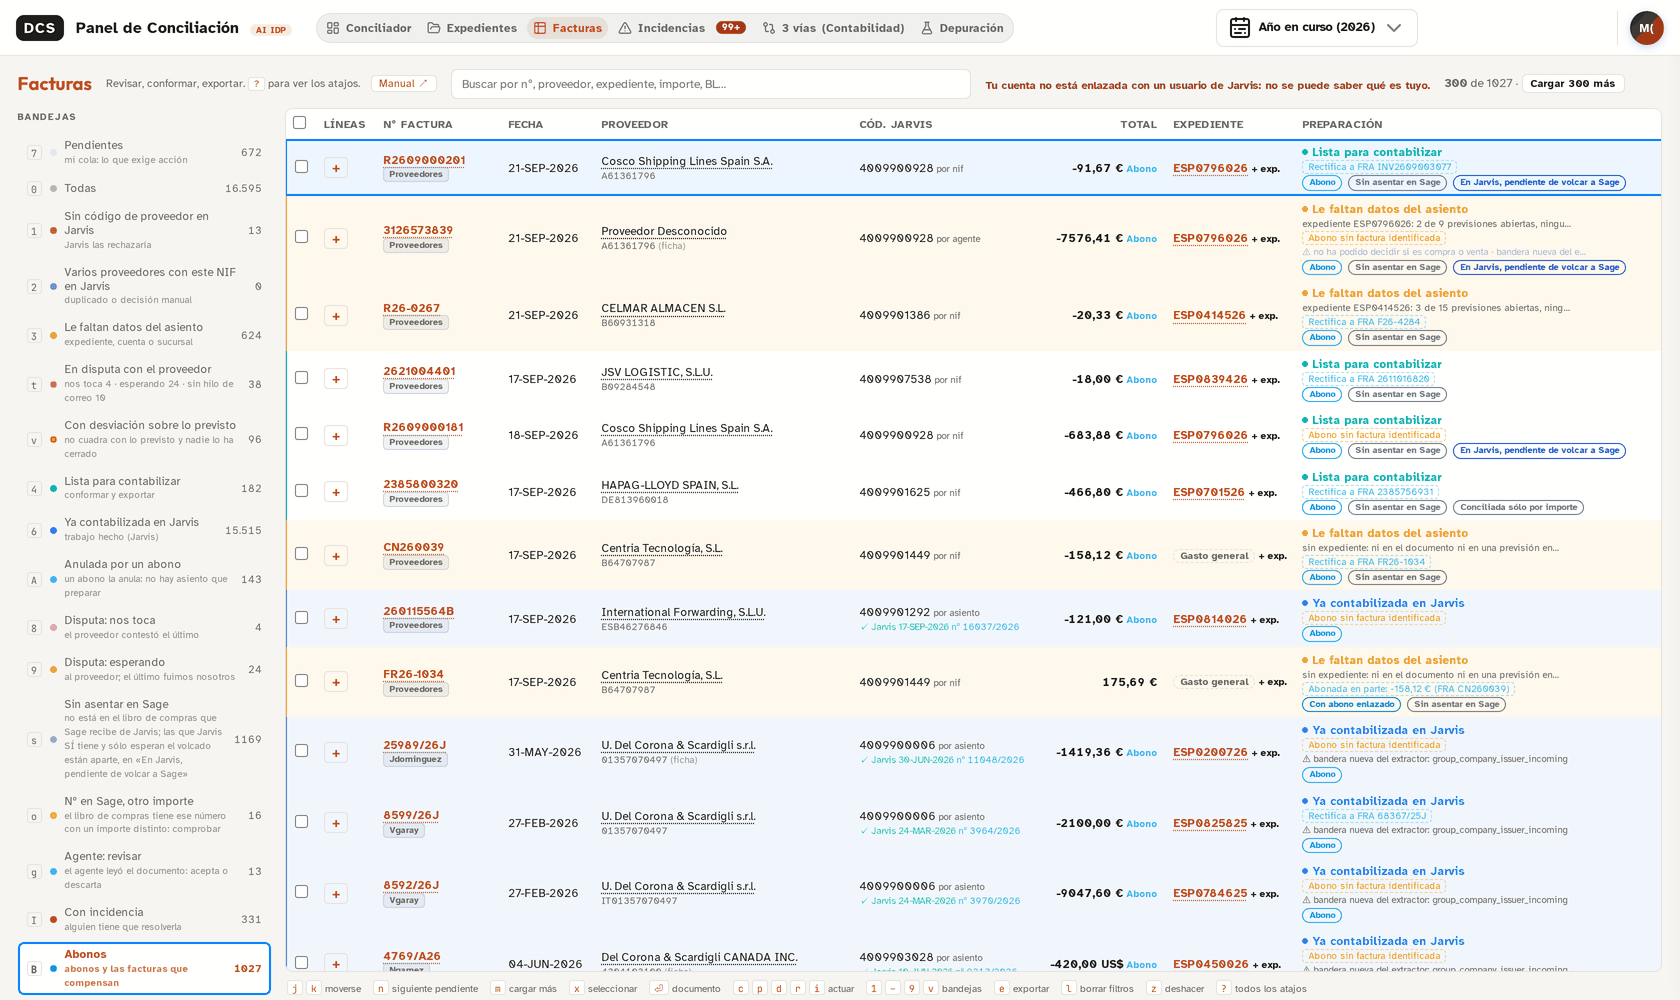Click the Conciliador grid icon
1680x1000 pixels.
point(333,28)
